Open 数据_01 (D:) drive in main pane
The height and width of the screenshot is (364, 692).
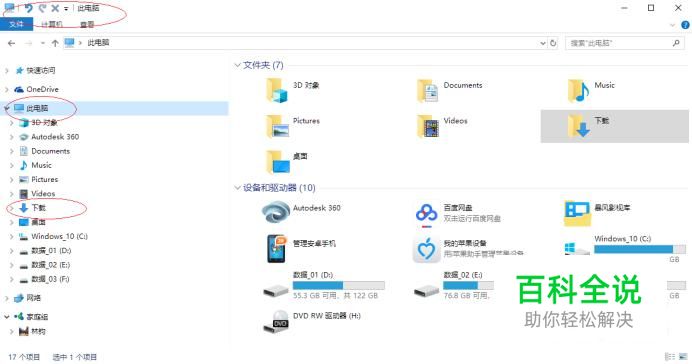pyautogui.click(x=276, y=290)
